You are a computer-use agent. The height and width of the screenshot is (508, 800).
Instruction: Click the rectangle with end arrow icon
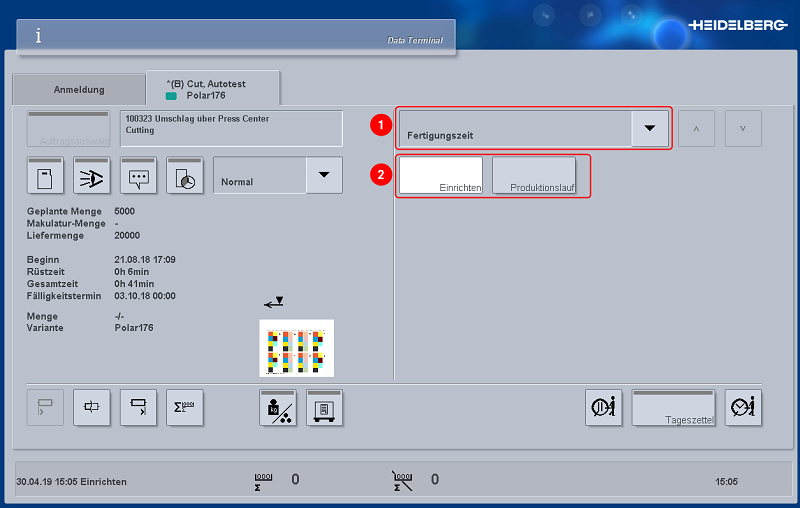coord(138,407)
